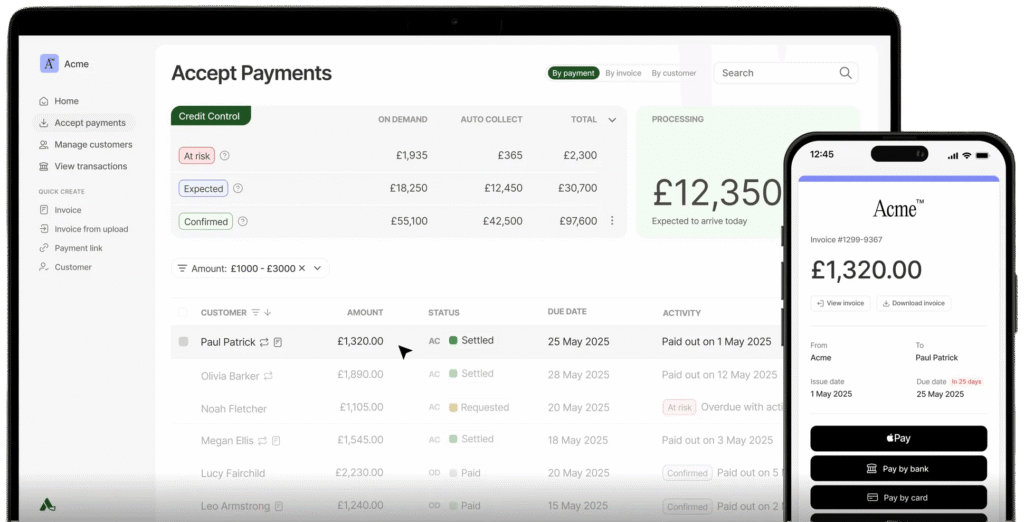The width and height of the screenshot is (1024, 522).
Task: Click the help icon beside Expected
Action: (238, 188)
